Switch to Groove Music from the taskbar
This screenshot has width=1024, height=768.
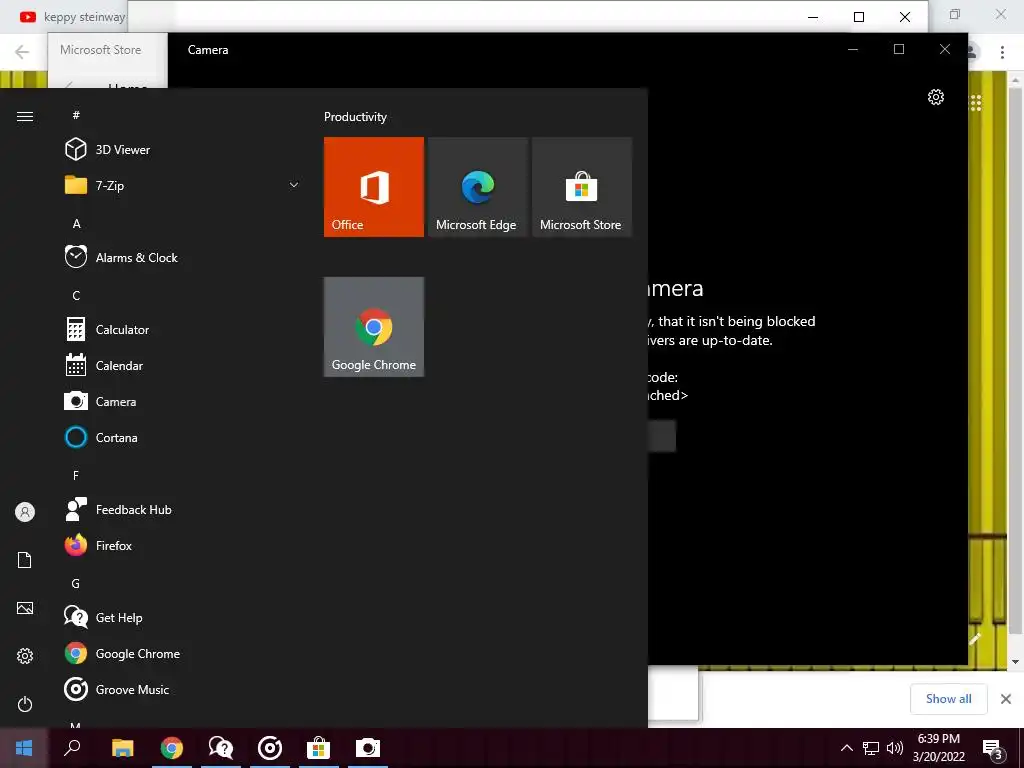click(270, 748)
